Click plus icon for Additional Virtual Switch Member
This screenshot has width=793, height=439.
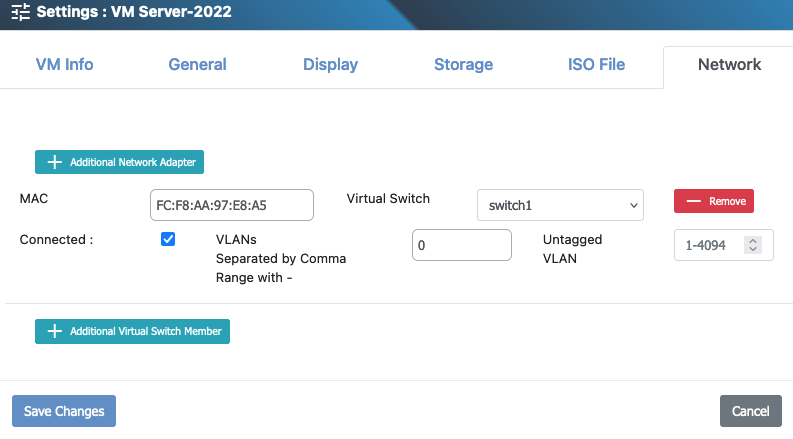click(x=55, y=331)
